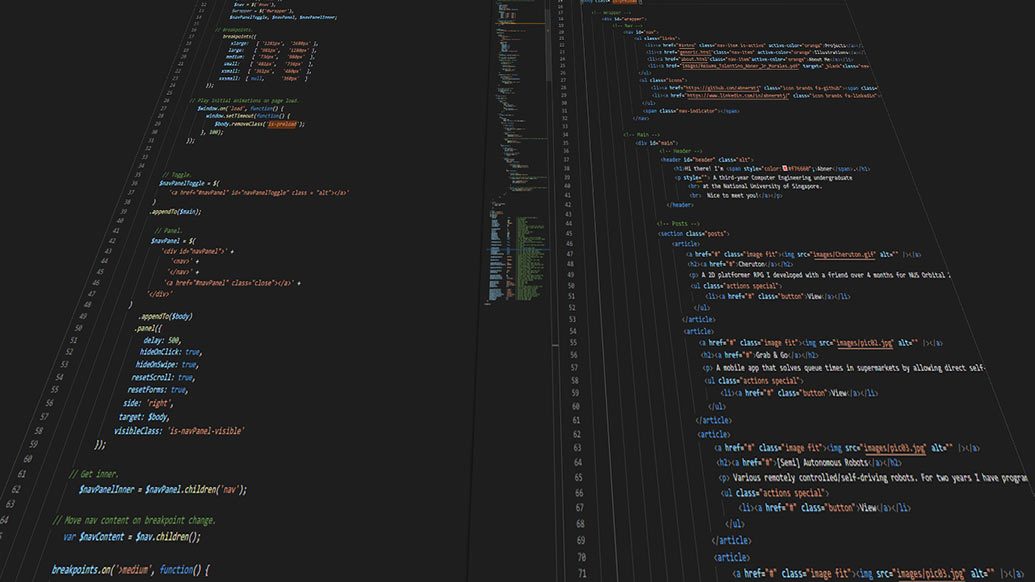Click '// Move nav content on breakpoint change.'
The image size is (1035, 582).
coord(134,521)
